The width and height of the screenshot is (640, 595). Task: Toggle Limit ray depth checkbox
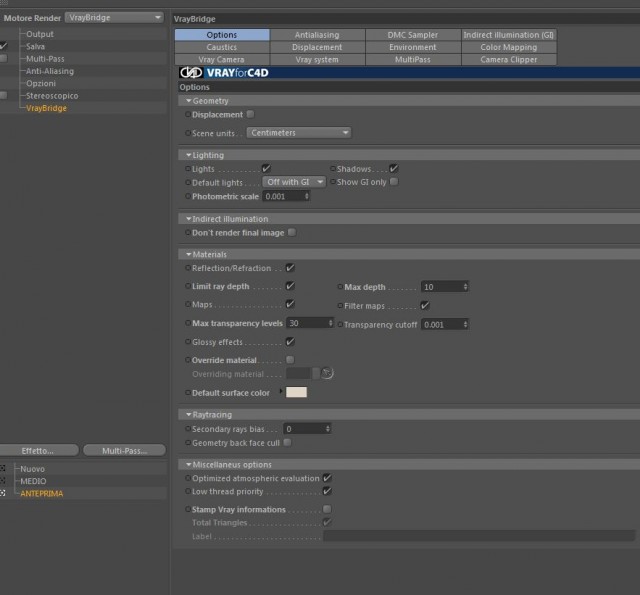[290, 286]
